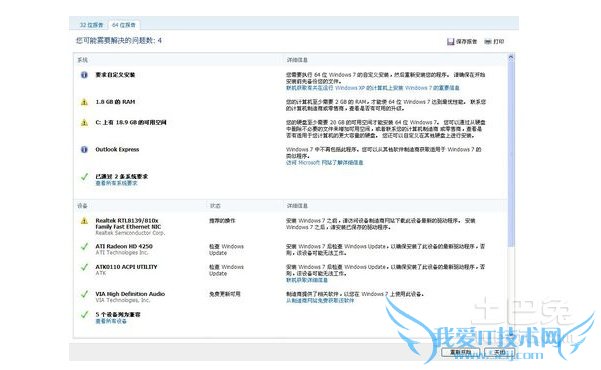Click the VIA Technologies, Inc. vendor text
This screenshot has width=601, height=370.
[x=123, y=300]
